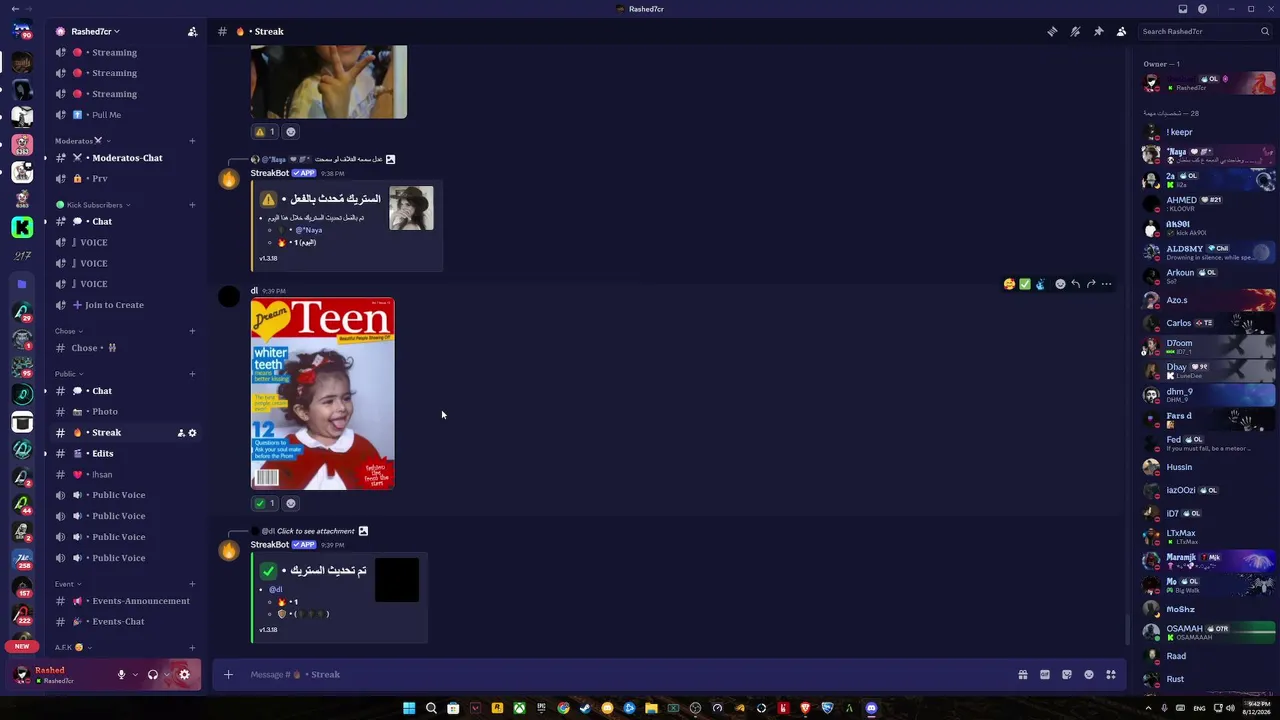This screenshot has height=720, width=1280.
Task: Click the @Naya mention in StreakBot embed
Action: click(x=309, y=230)
